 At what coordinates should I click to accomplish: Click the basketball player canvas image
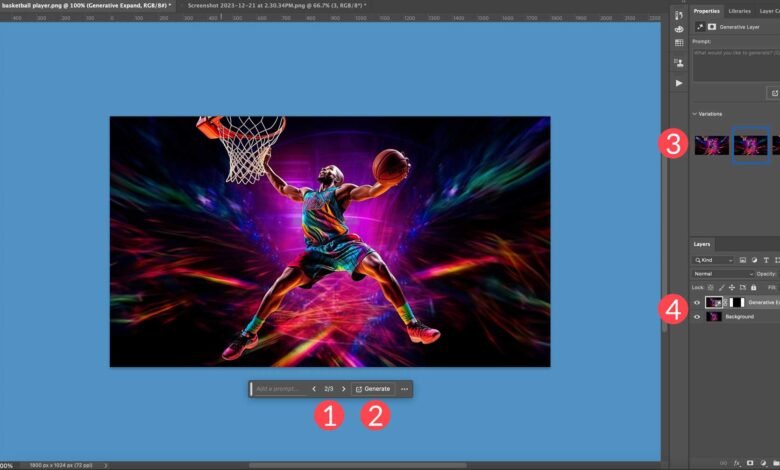coord(330,242)
